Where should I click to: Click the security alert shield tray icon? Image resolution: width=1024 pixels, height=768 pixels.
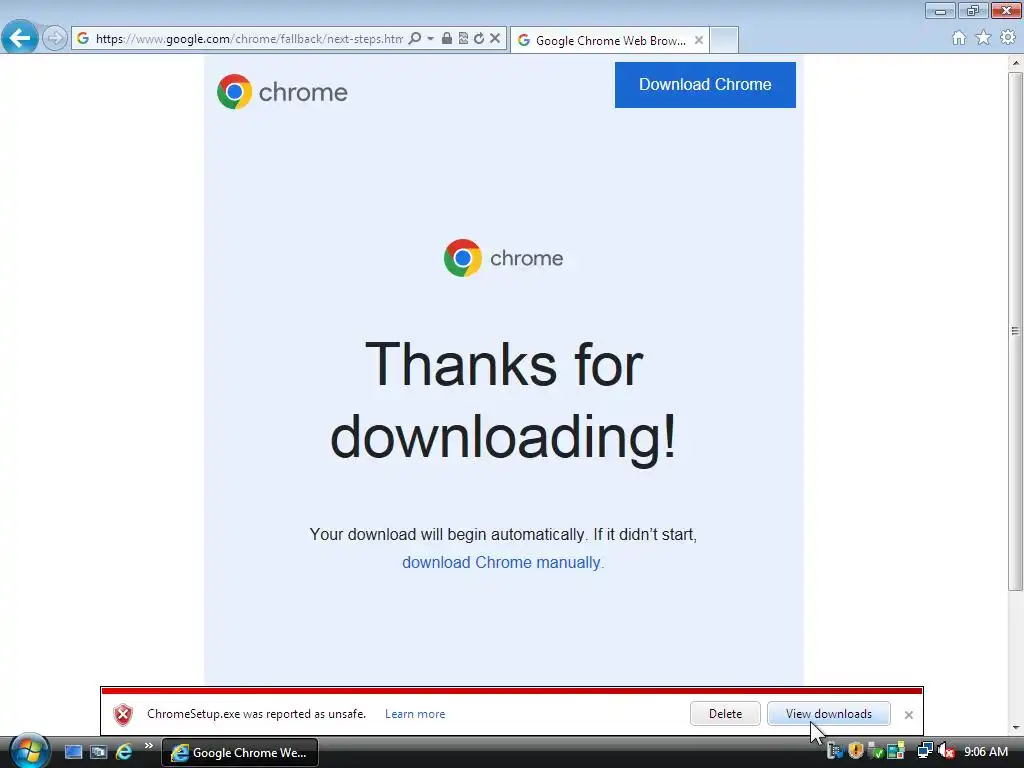(x=856, y=751)
